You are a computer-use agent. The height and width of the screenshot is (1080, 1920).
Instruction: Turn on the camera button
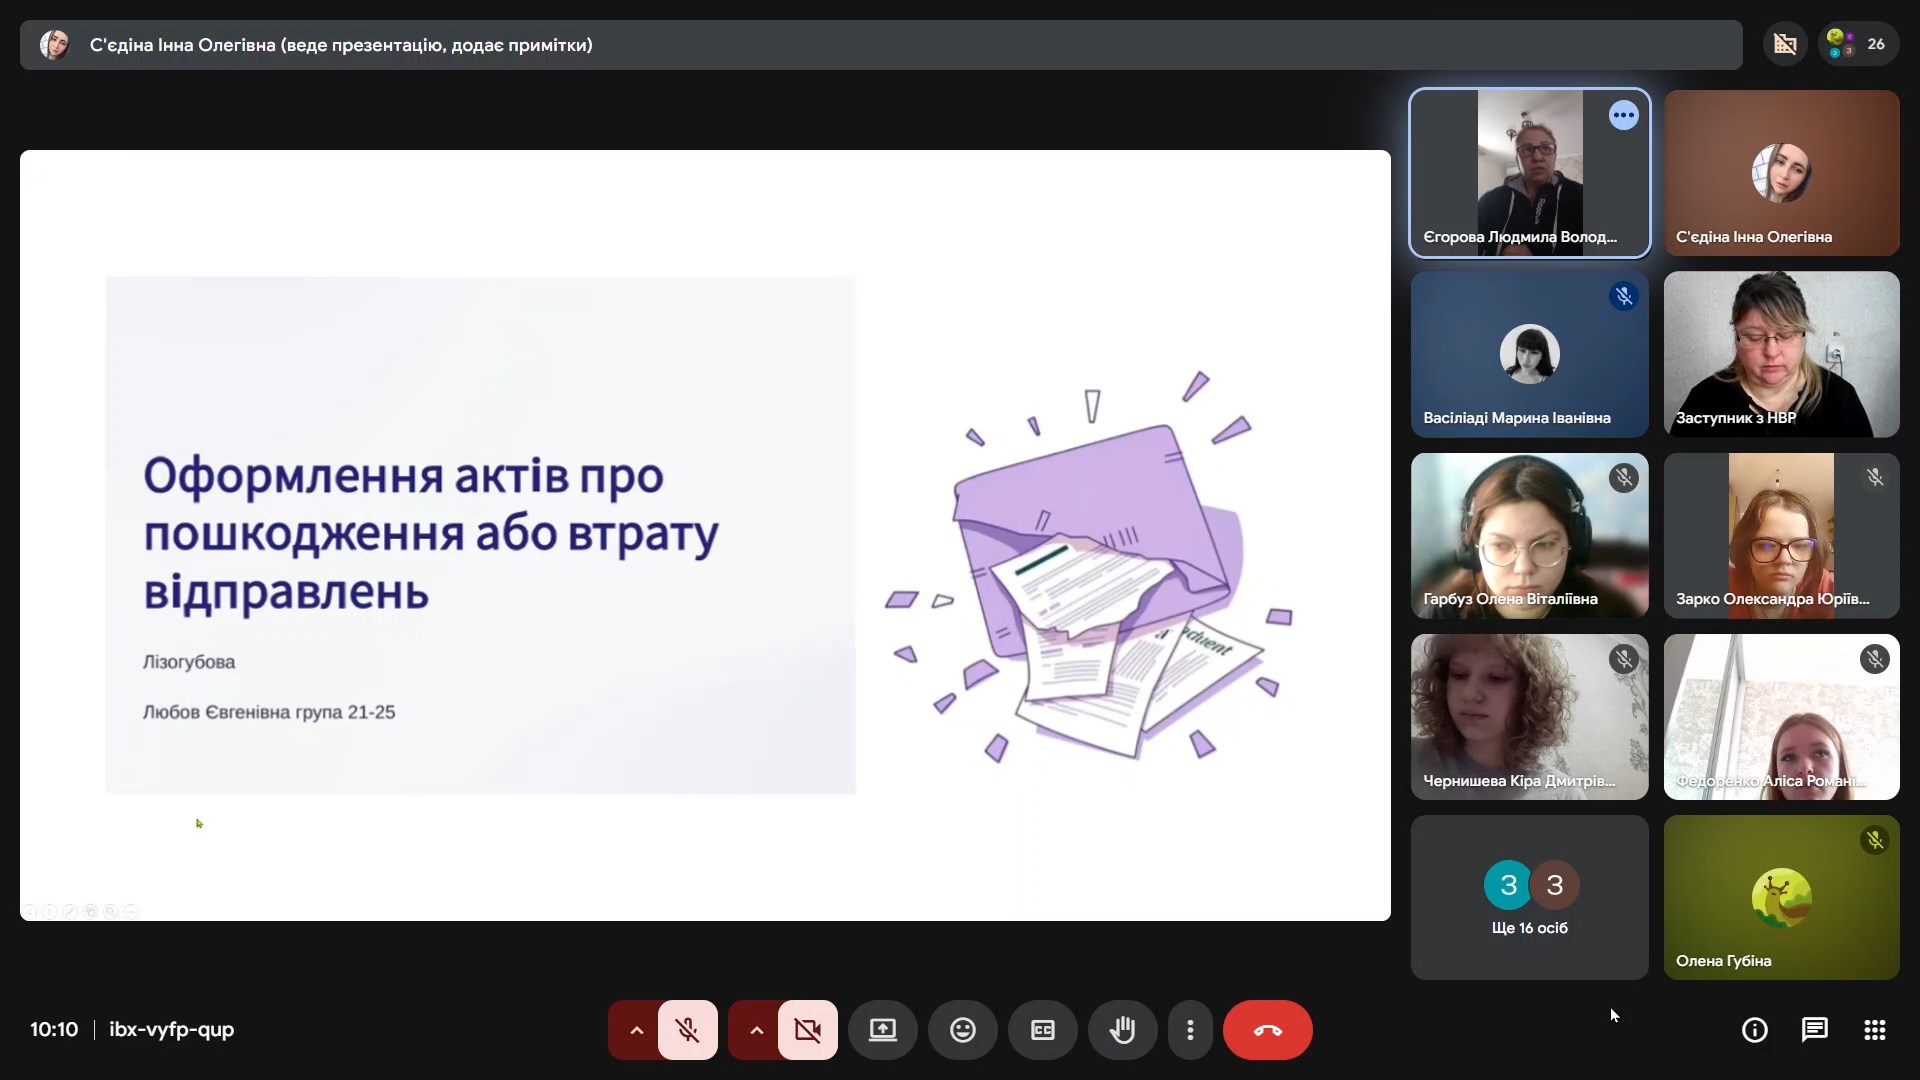[807, 1030]
